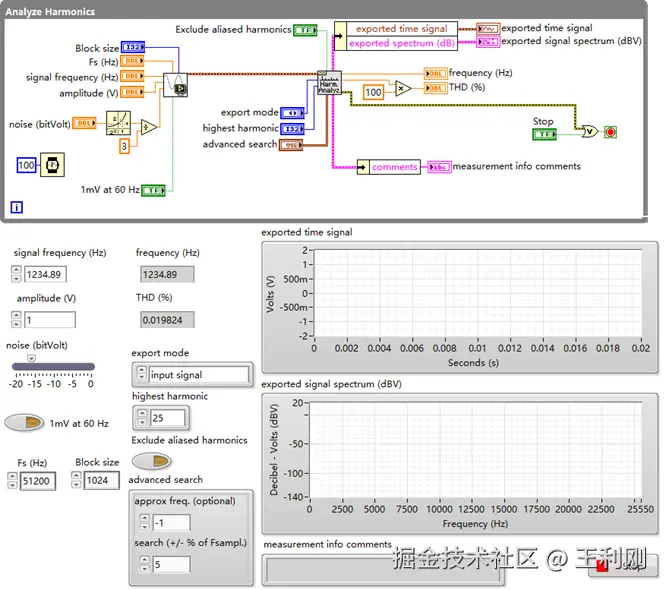Click the exported signal spectrum (dBV) terminal
This screenshot has width=666, height=590.
[488, 42]
